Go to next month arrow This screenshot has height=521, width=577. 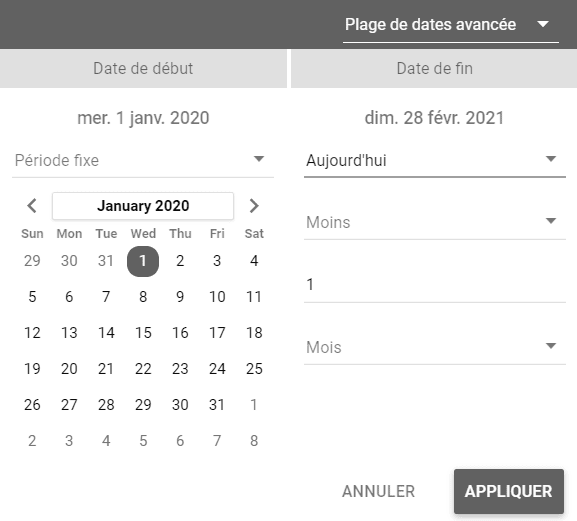(x=254, y=206)
